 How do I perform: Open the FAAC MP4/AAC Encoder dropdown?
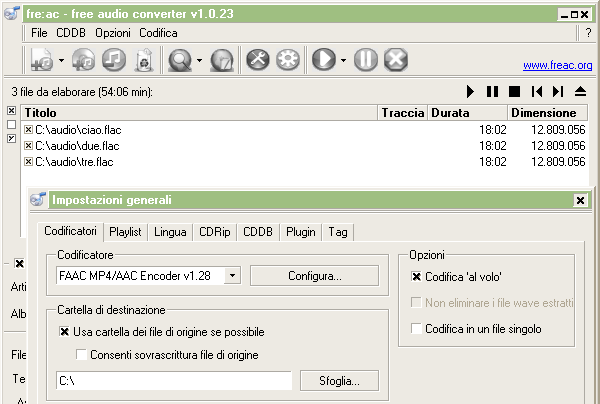[232, 275]
